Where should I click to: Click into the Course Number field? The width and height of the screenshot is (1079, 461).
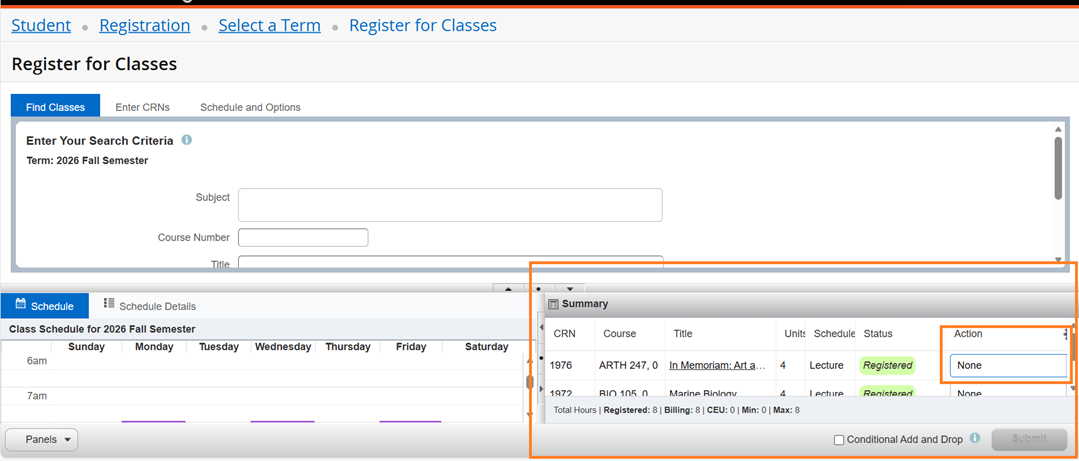(x=303, y=237)
